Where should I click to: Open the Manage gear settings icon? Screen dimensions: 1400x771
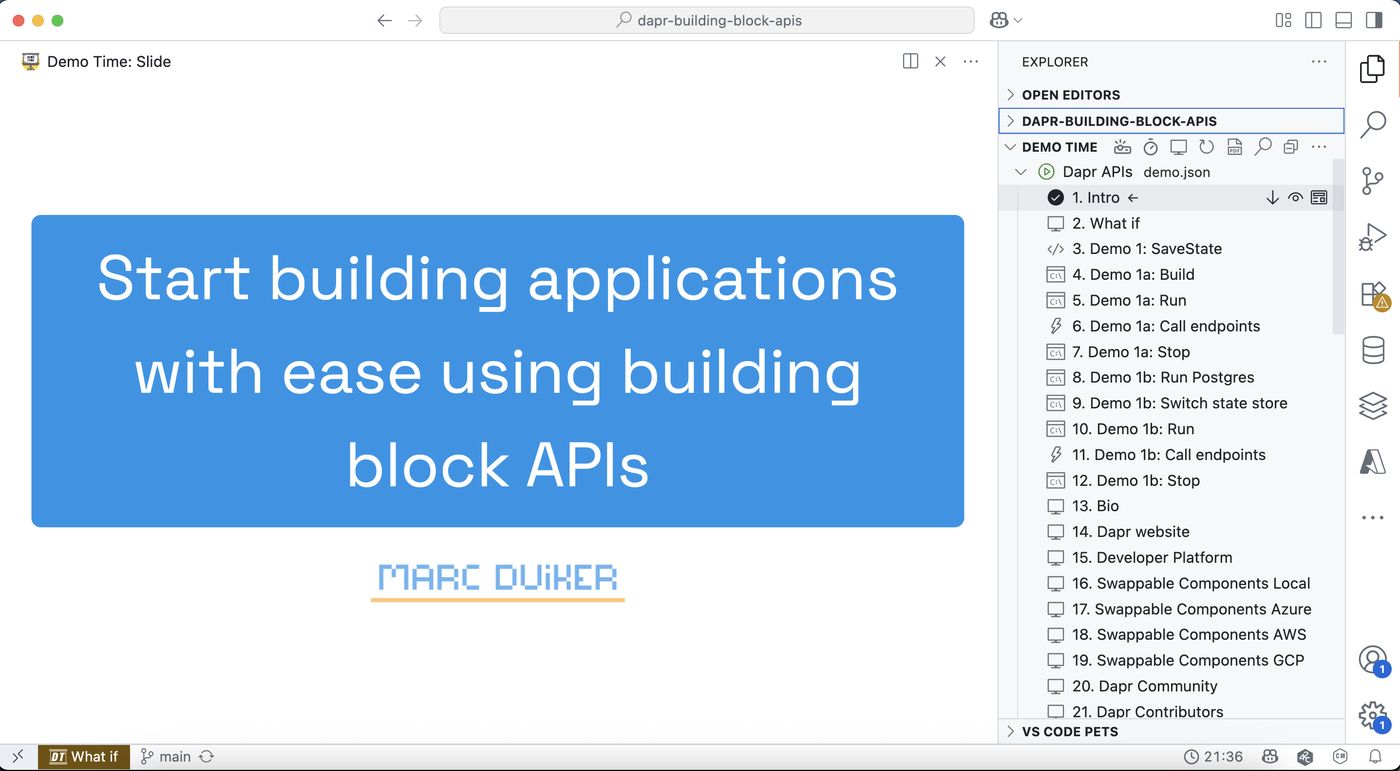point(1373,715)
